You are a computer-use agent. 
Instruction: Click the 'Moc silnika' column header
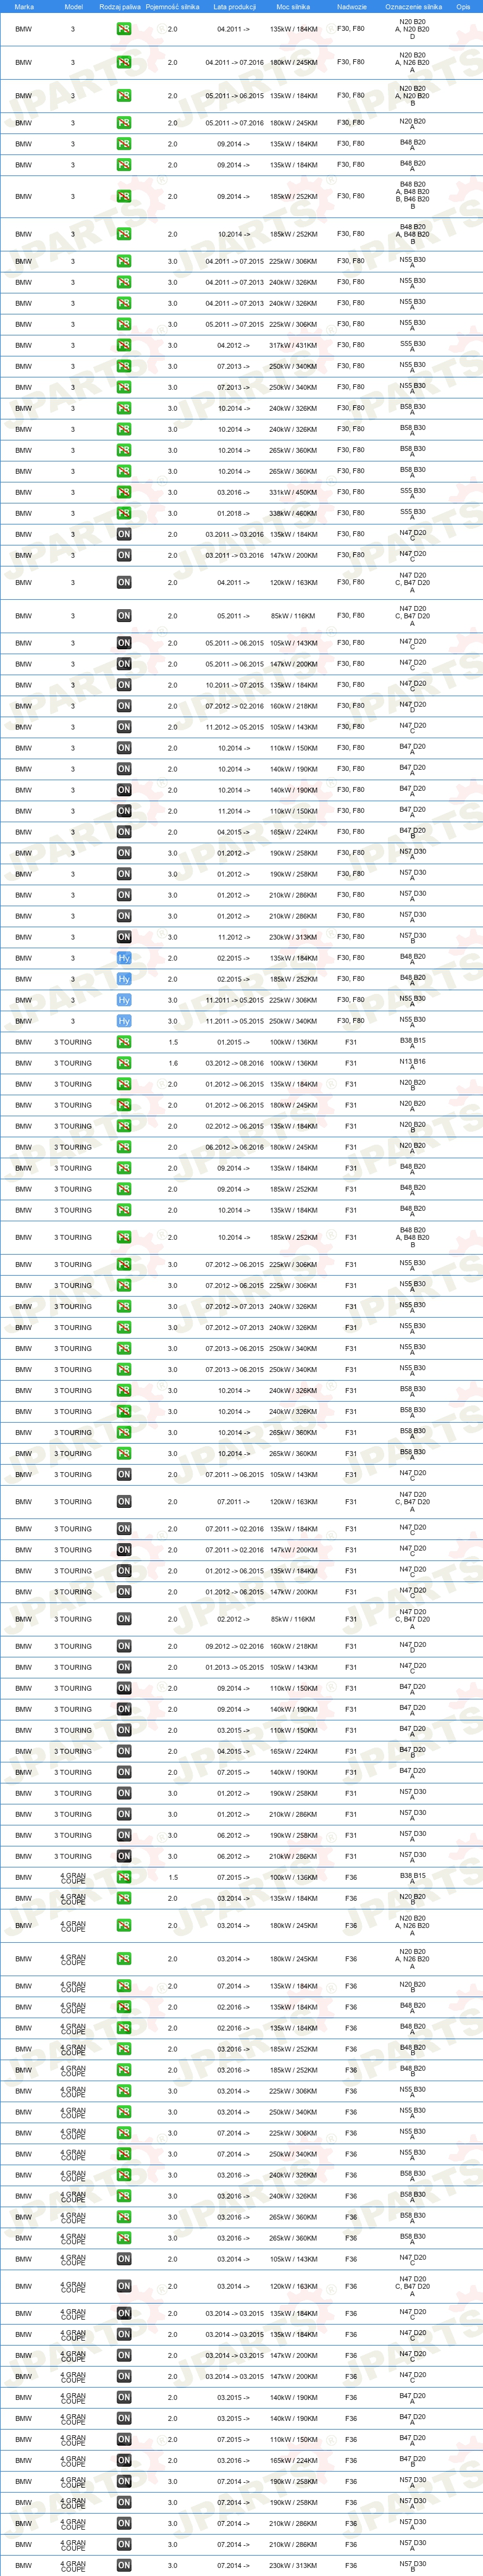pyautogui.click(x=293, y=6)
